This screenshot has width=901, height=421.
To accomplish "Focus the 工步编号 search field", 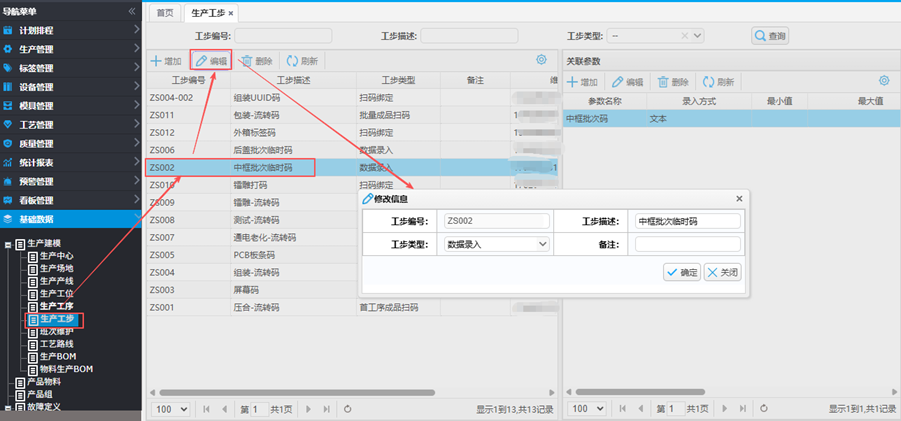I will (x=283, y=36).
